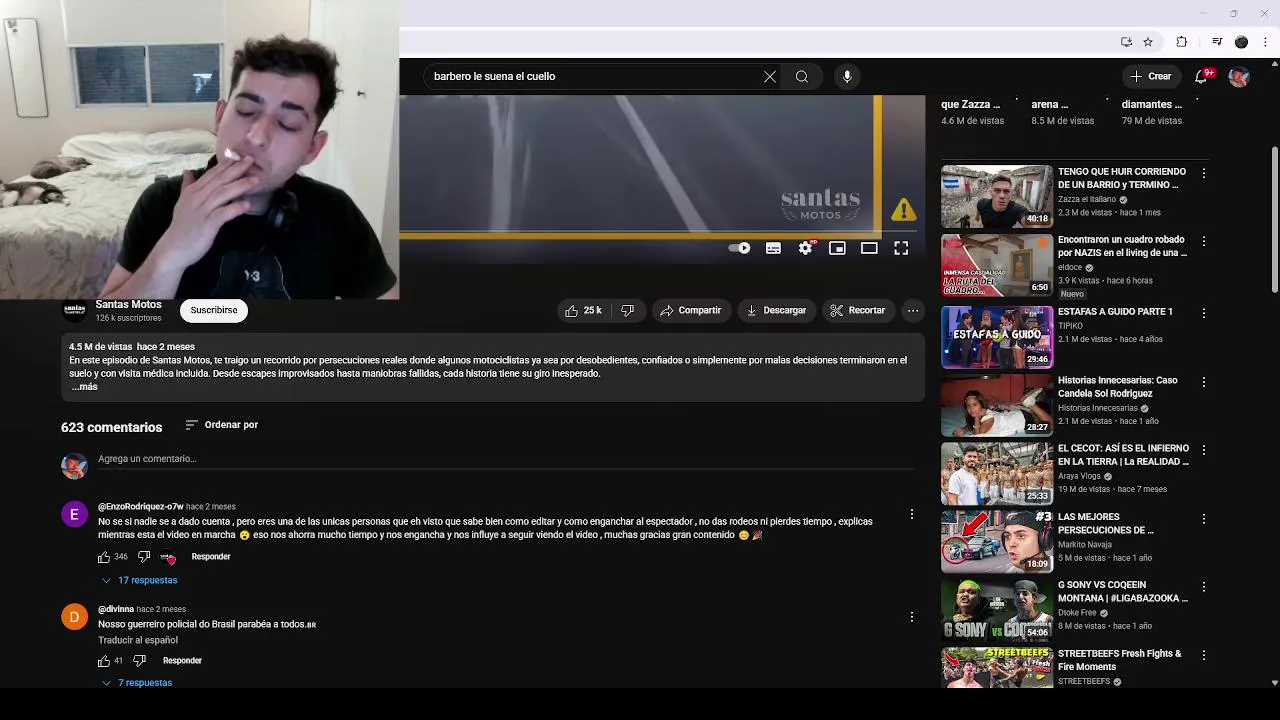Open Historias Innecesarias Caso Candela video
1280x720 pixels.
(997, 405)
